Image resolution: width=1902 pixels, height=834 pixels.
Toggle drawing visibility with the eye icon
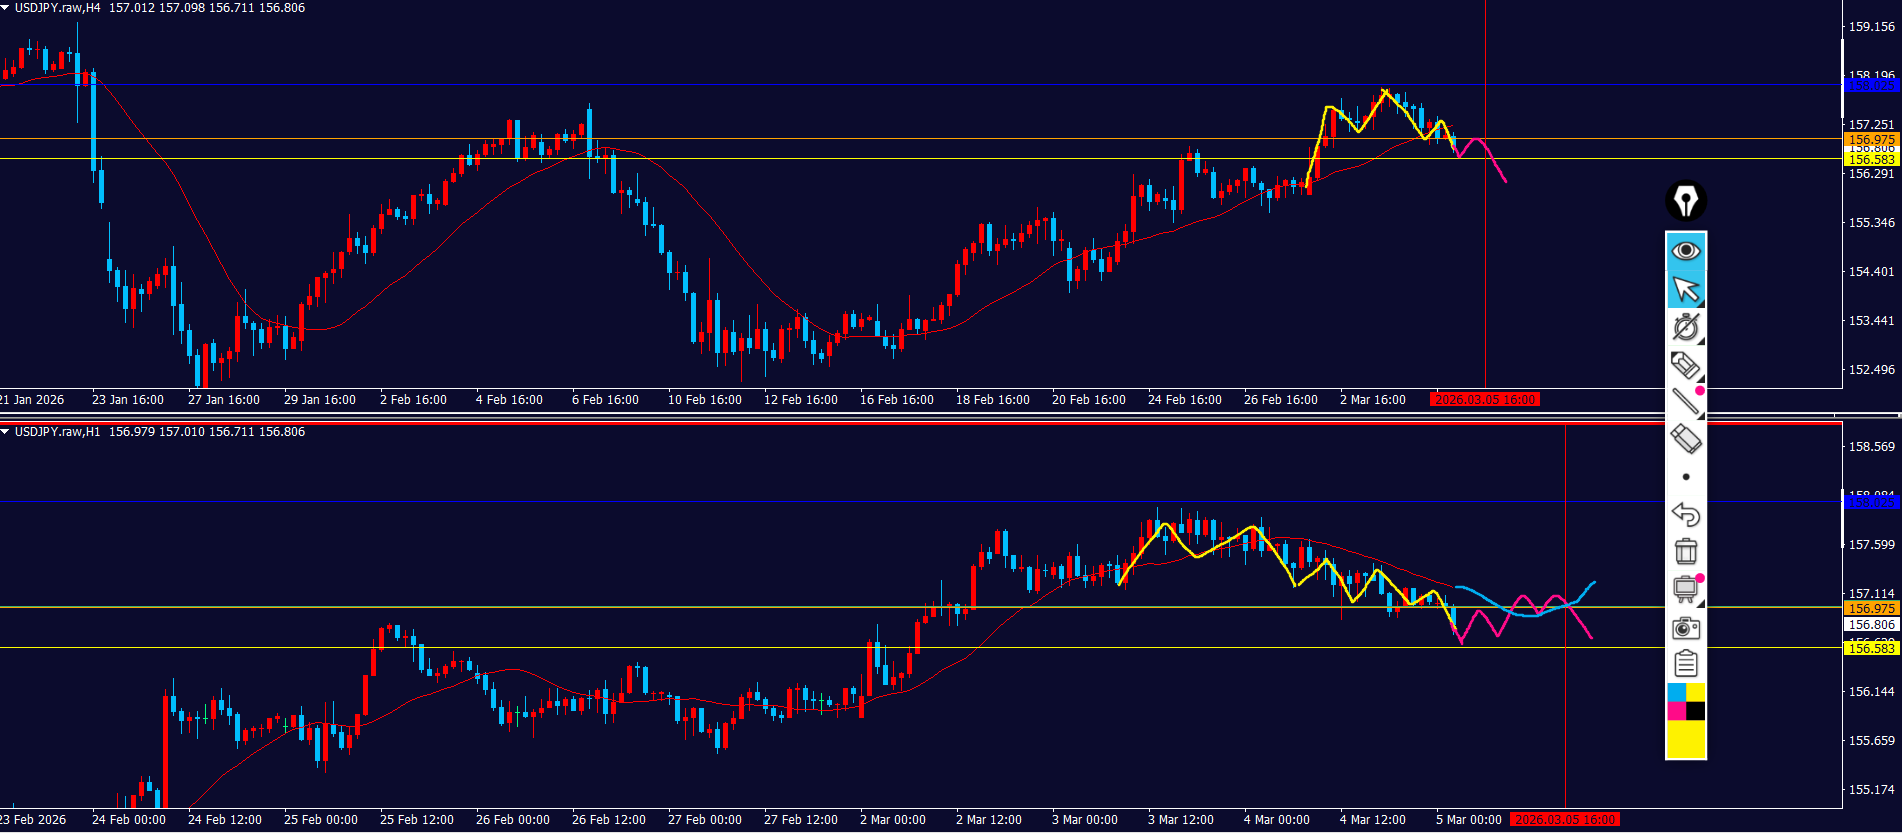tap(1686, 251)
